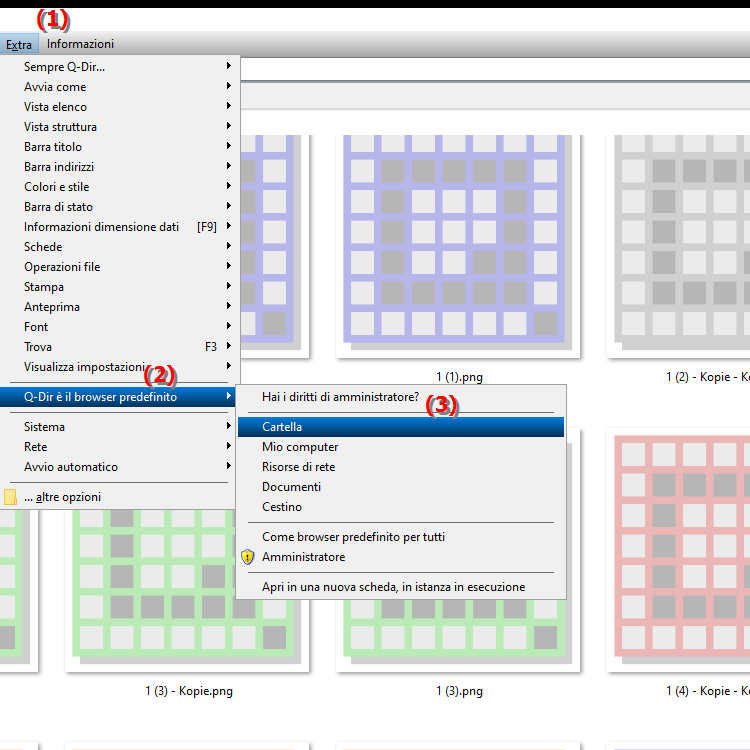Viewport: 750px width, 750px height.
Task: Open the Font submenu
Action: tap(118, 327)
